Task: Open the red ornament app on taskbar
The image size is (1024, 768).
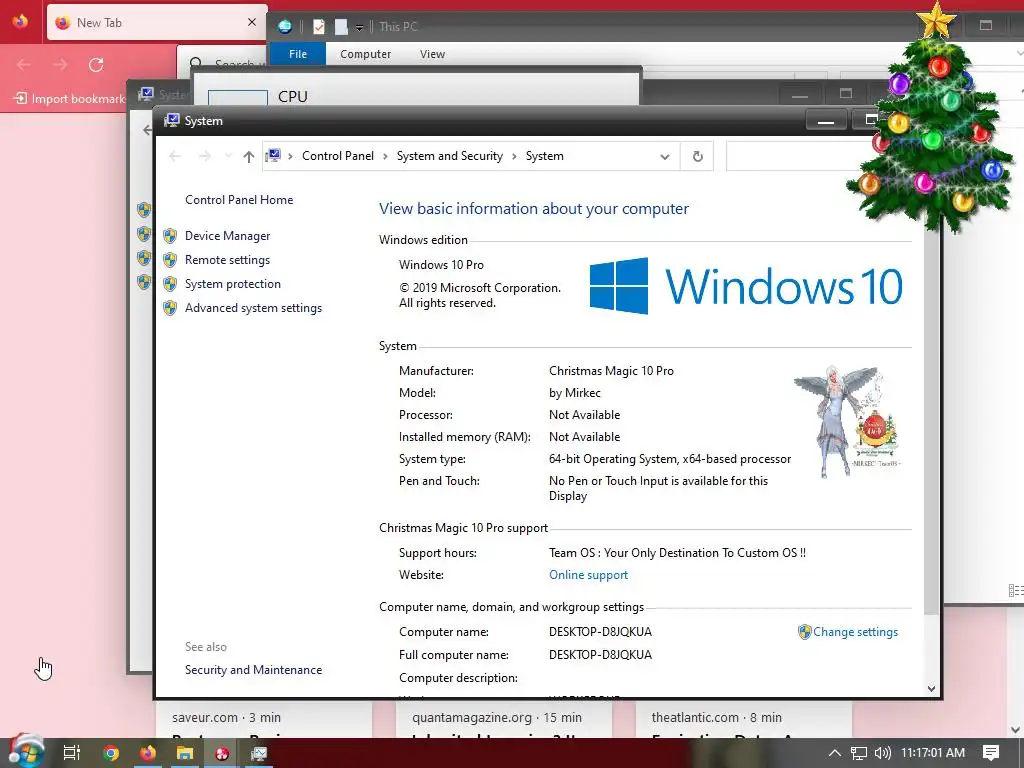Action: pyautogui.click(x=222, y=753)
